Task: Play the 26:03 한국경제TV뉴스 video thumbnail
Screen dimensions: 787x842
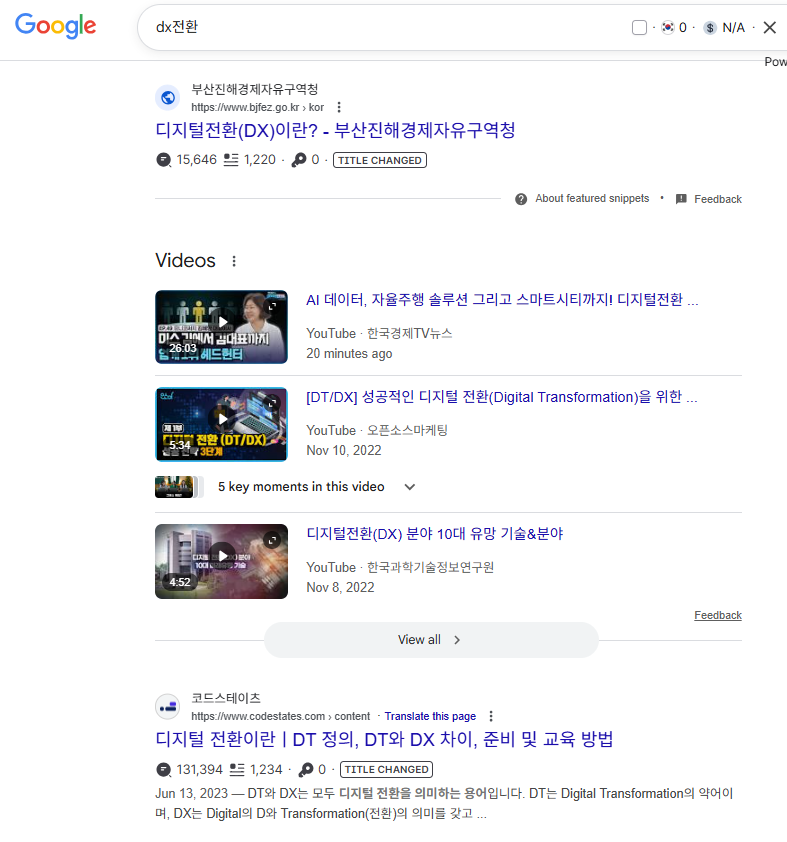Action: tap(221, 326)
